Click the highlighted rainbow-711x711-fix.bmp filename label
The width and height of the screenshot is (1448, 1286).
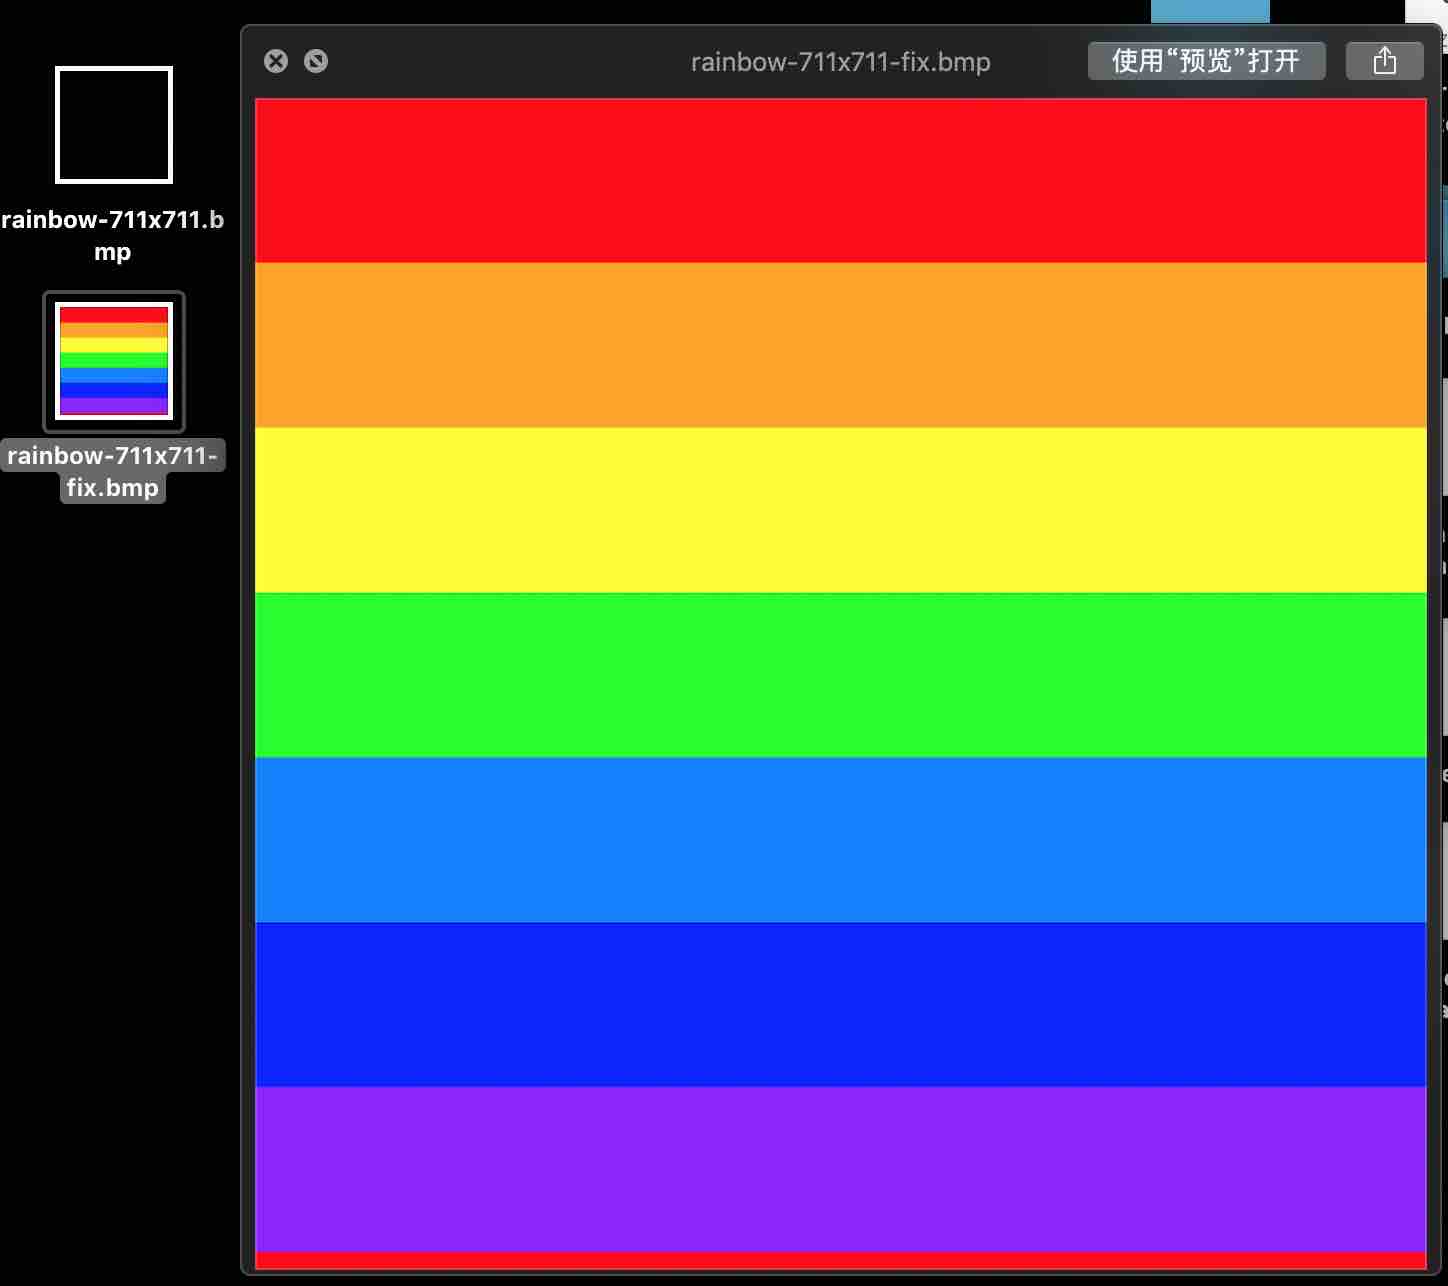point(113,470)
